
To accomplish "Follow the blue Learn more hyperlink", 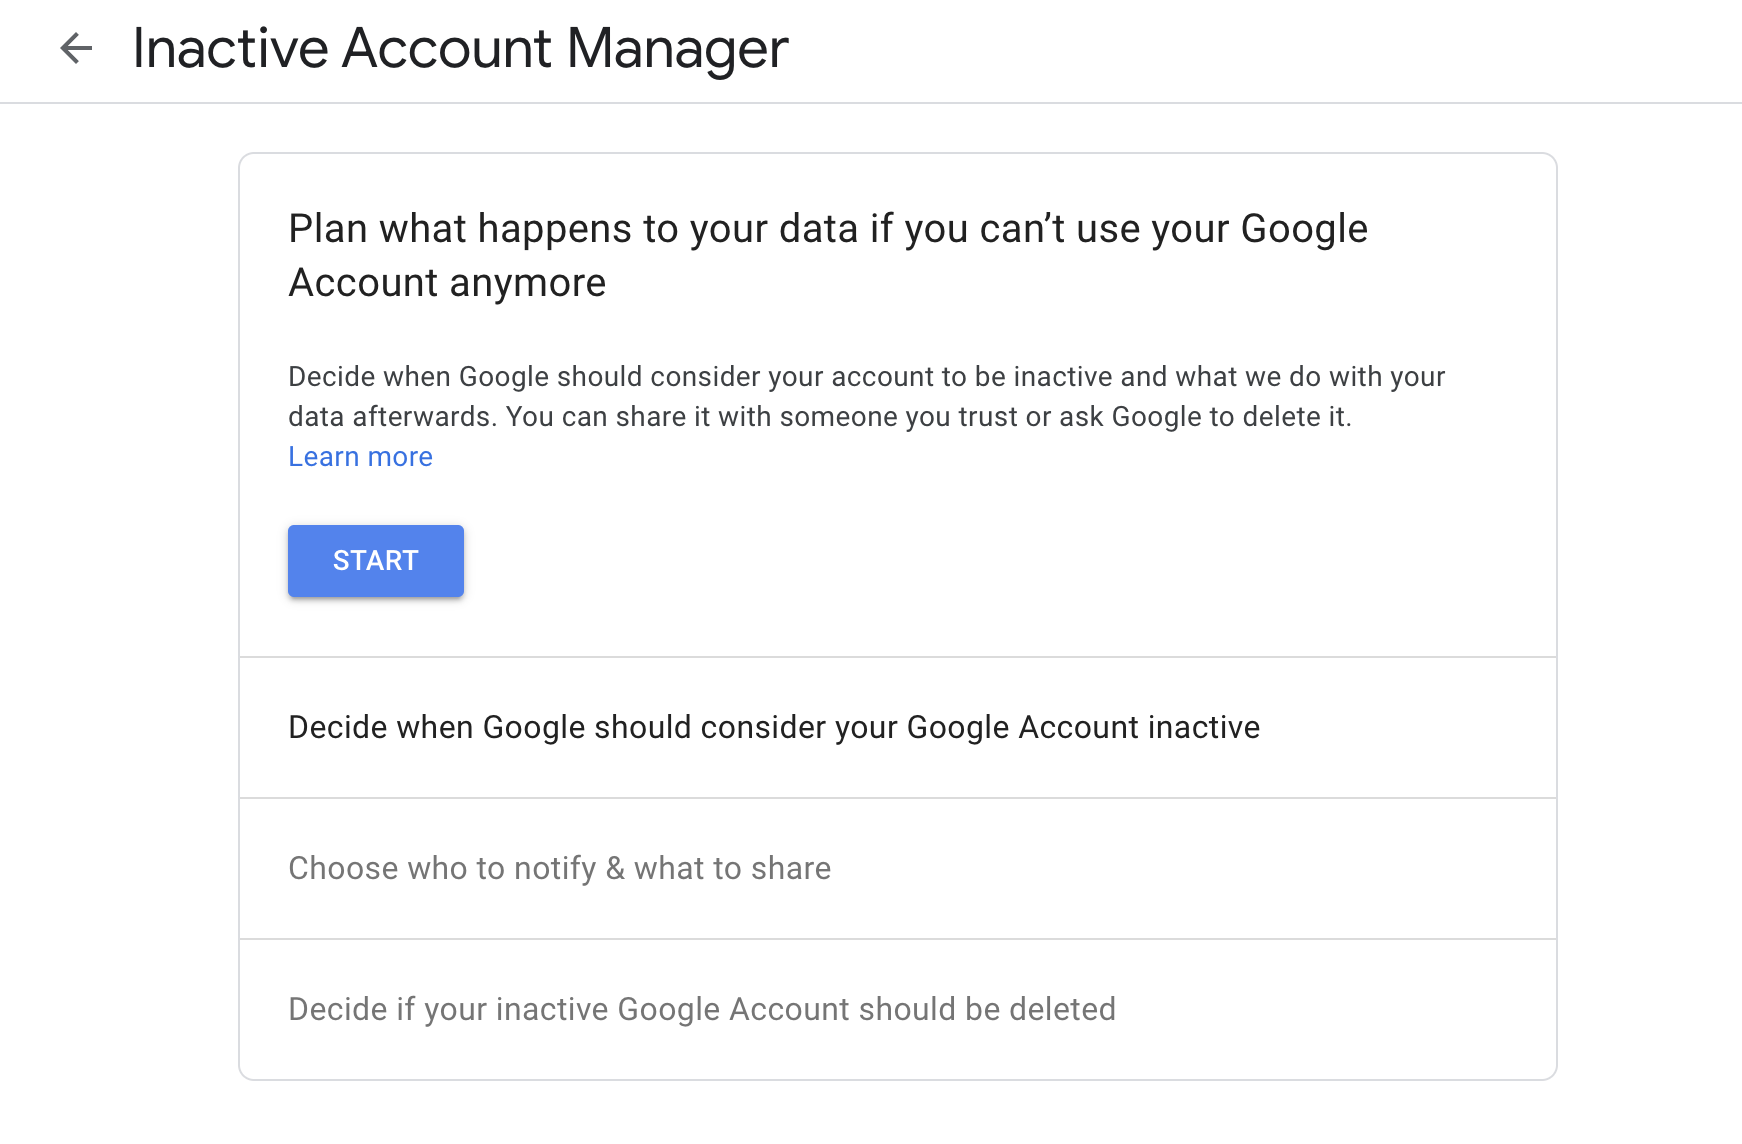I will pyautogui.click(x=360, y=457).
